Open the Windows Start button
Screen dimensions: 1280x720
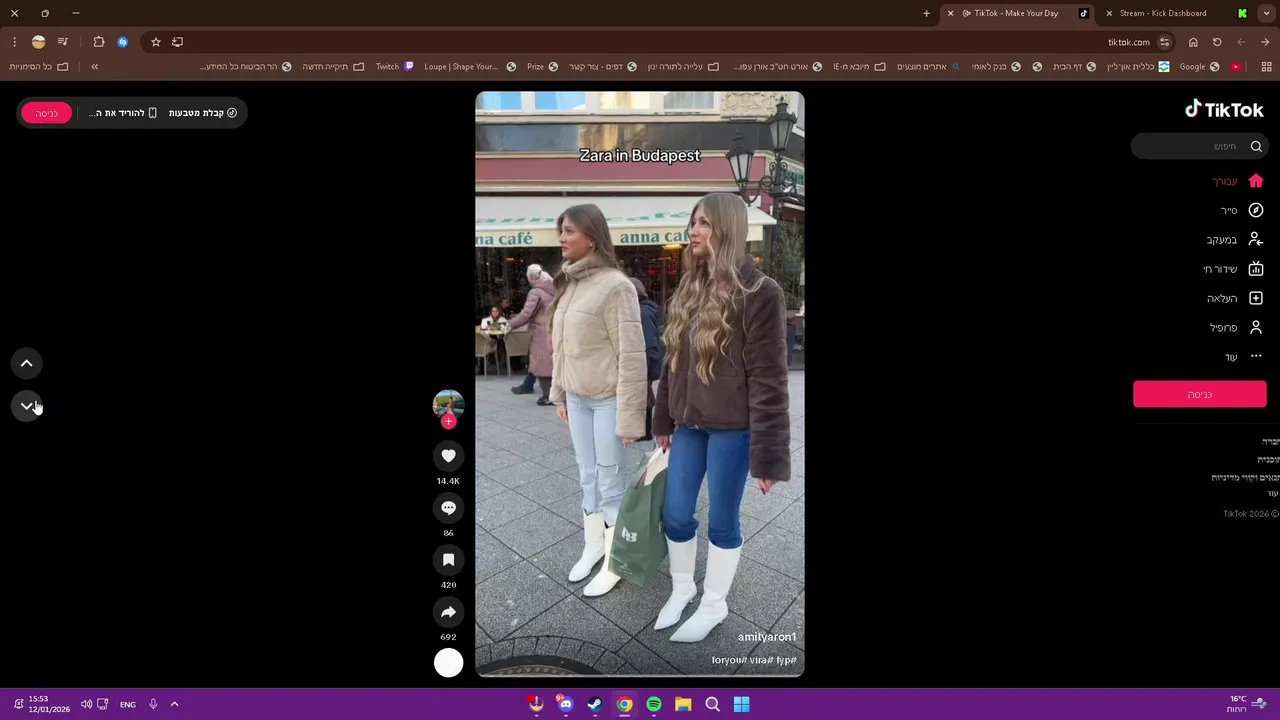point(742,704)
